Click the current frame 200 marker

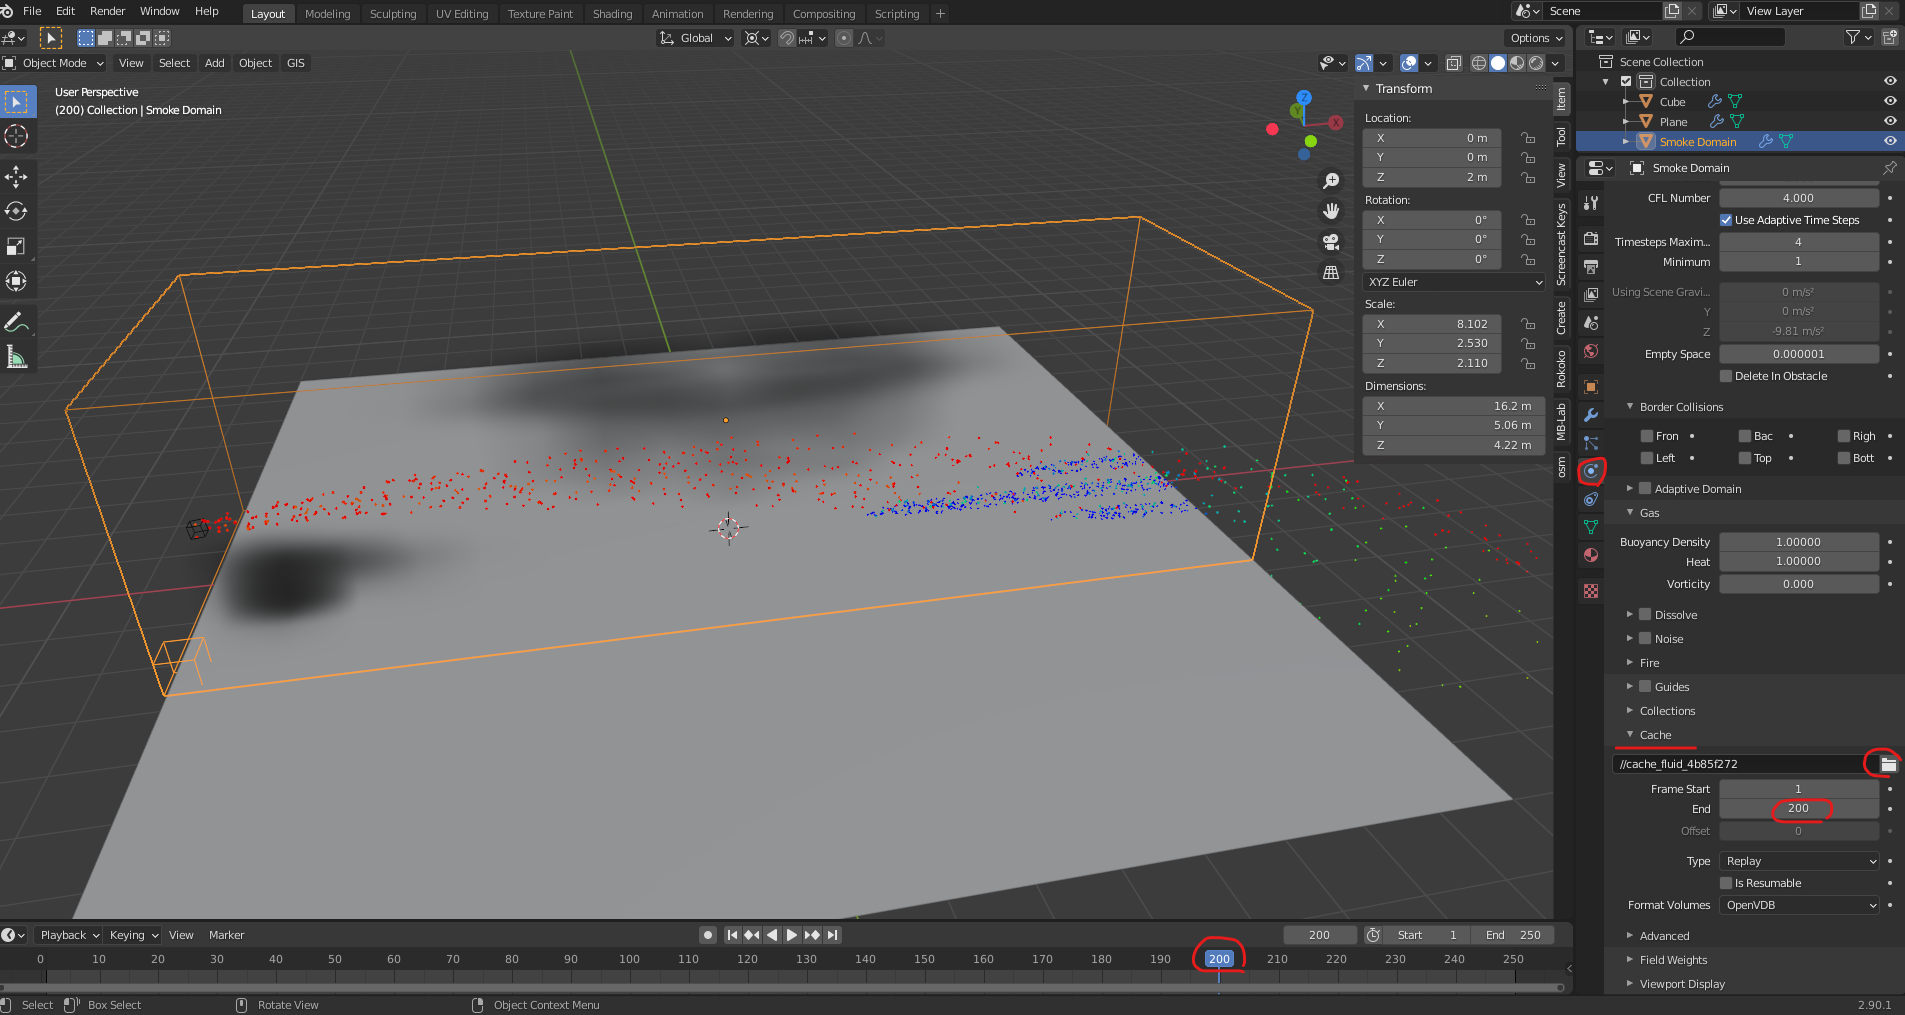click(1218, 959)
